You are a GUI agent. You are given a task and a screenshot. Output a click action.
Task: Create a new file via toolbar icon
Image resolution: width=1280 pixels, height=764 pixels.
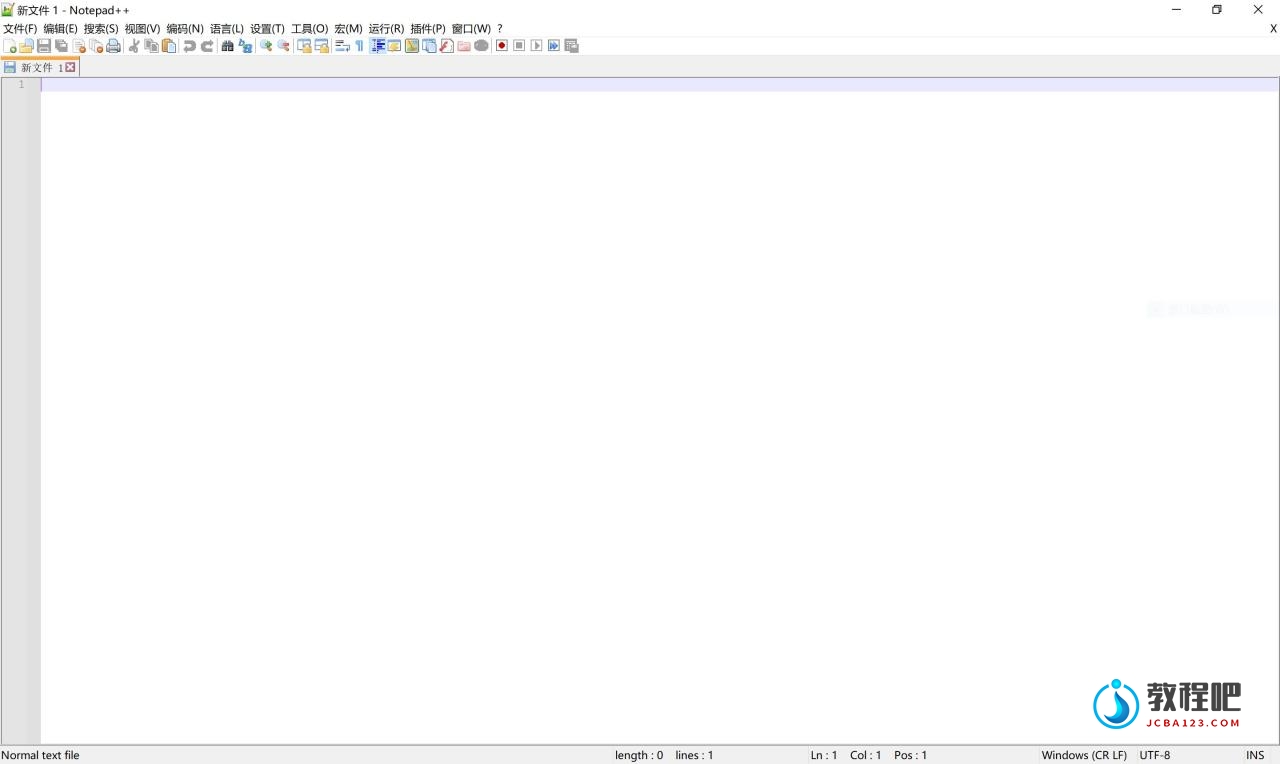click(x=9, y=46)
